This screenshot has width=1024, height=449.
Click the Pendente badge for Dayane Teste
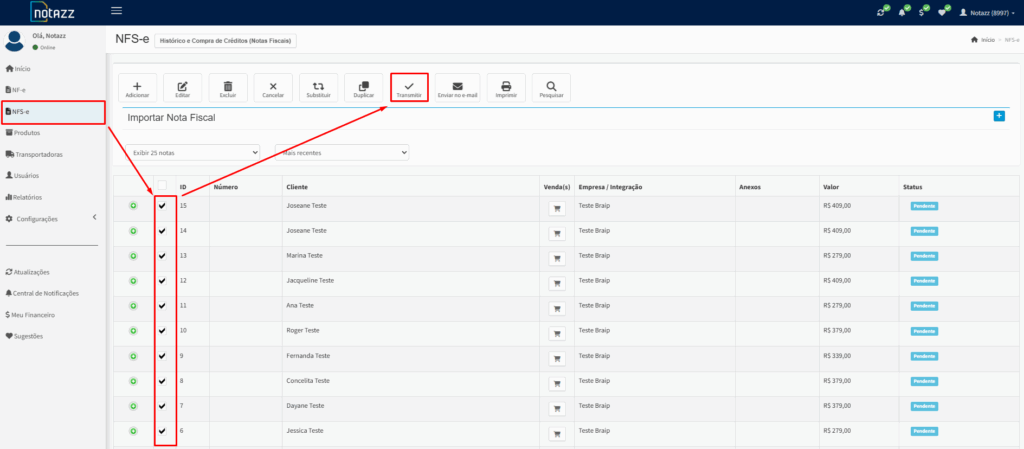pyautogui.click(x=924, y=406)
